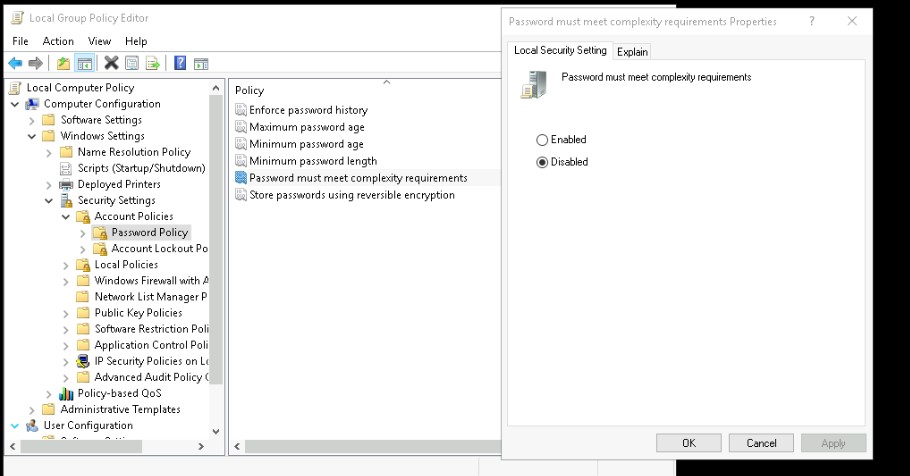This screenshot has width=910, height=476.
Task: Click the dialog's question mark help button
Action: (811, 21)
